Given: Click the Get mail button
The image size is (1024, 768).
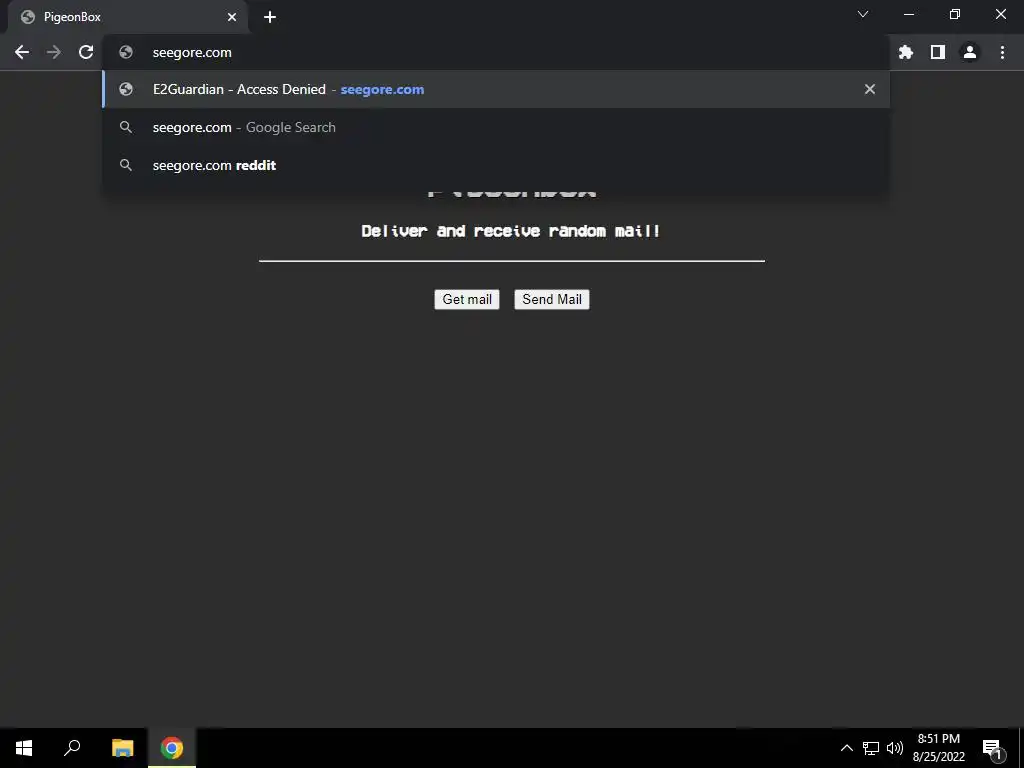Looking at the screenshot, I should (x=467, y=299).
